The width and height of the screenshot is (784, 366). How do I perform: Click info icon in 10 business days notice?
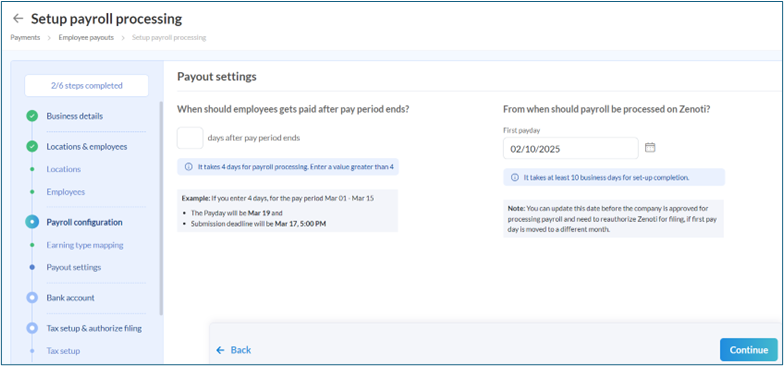(514, 178)
